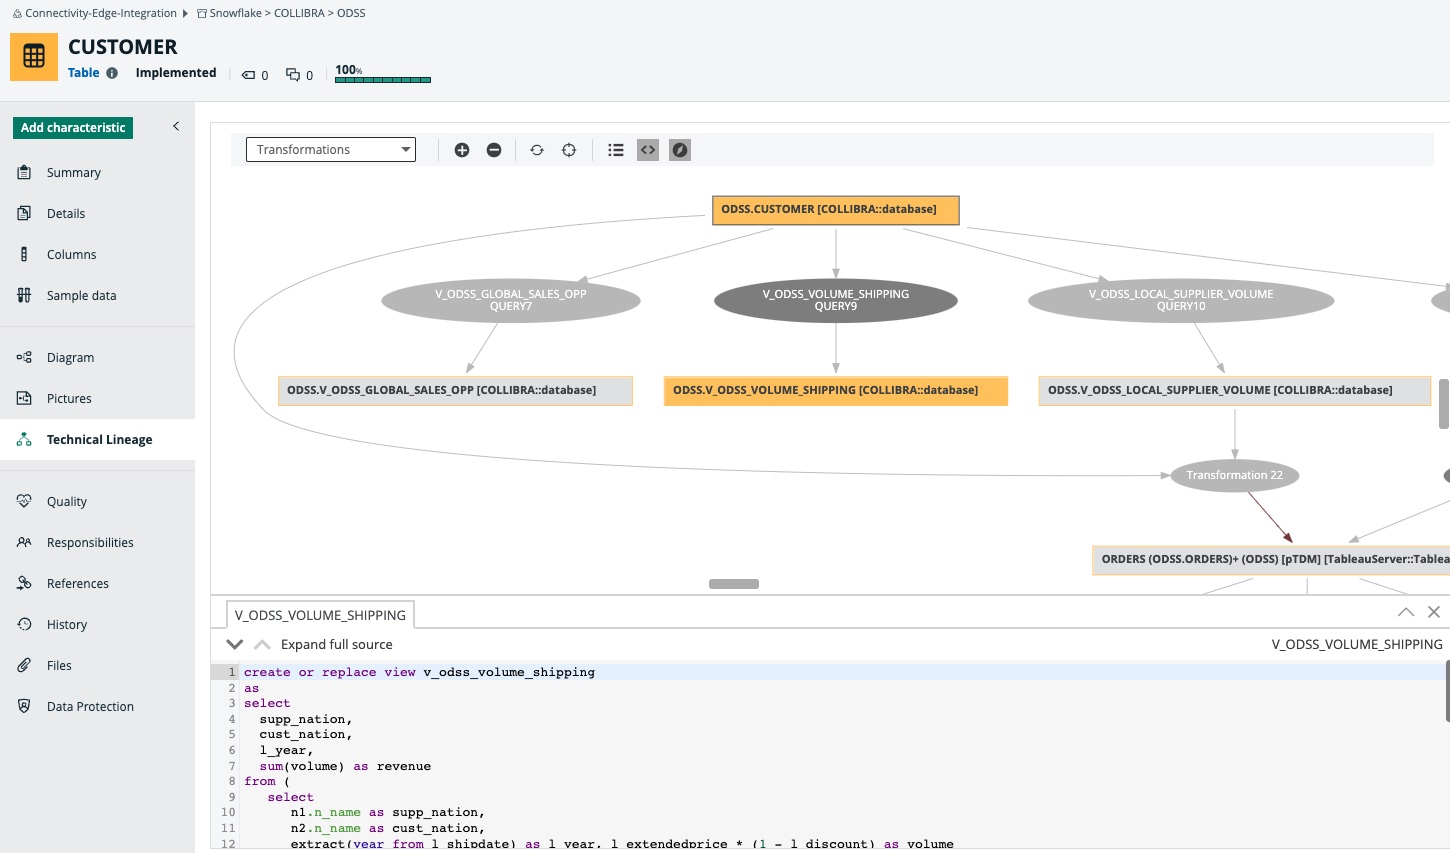Open the list view icon in toolbar
This screenshot has width=1450, height=853.
[x=616, y=150]
